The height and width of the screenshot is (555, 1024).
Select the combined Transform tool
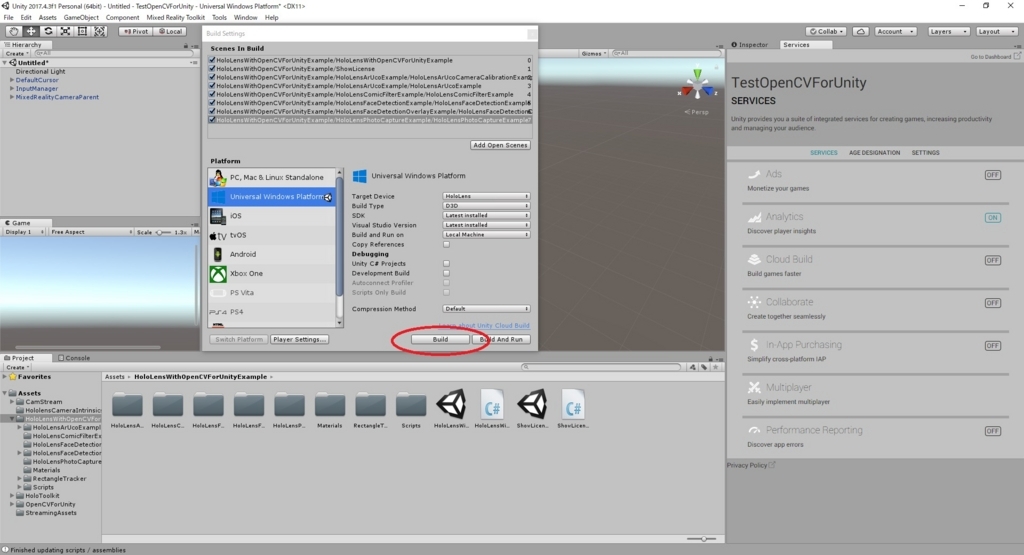coord(99,31)
